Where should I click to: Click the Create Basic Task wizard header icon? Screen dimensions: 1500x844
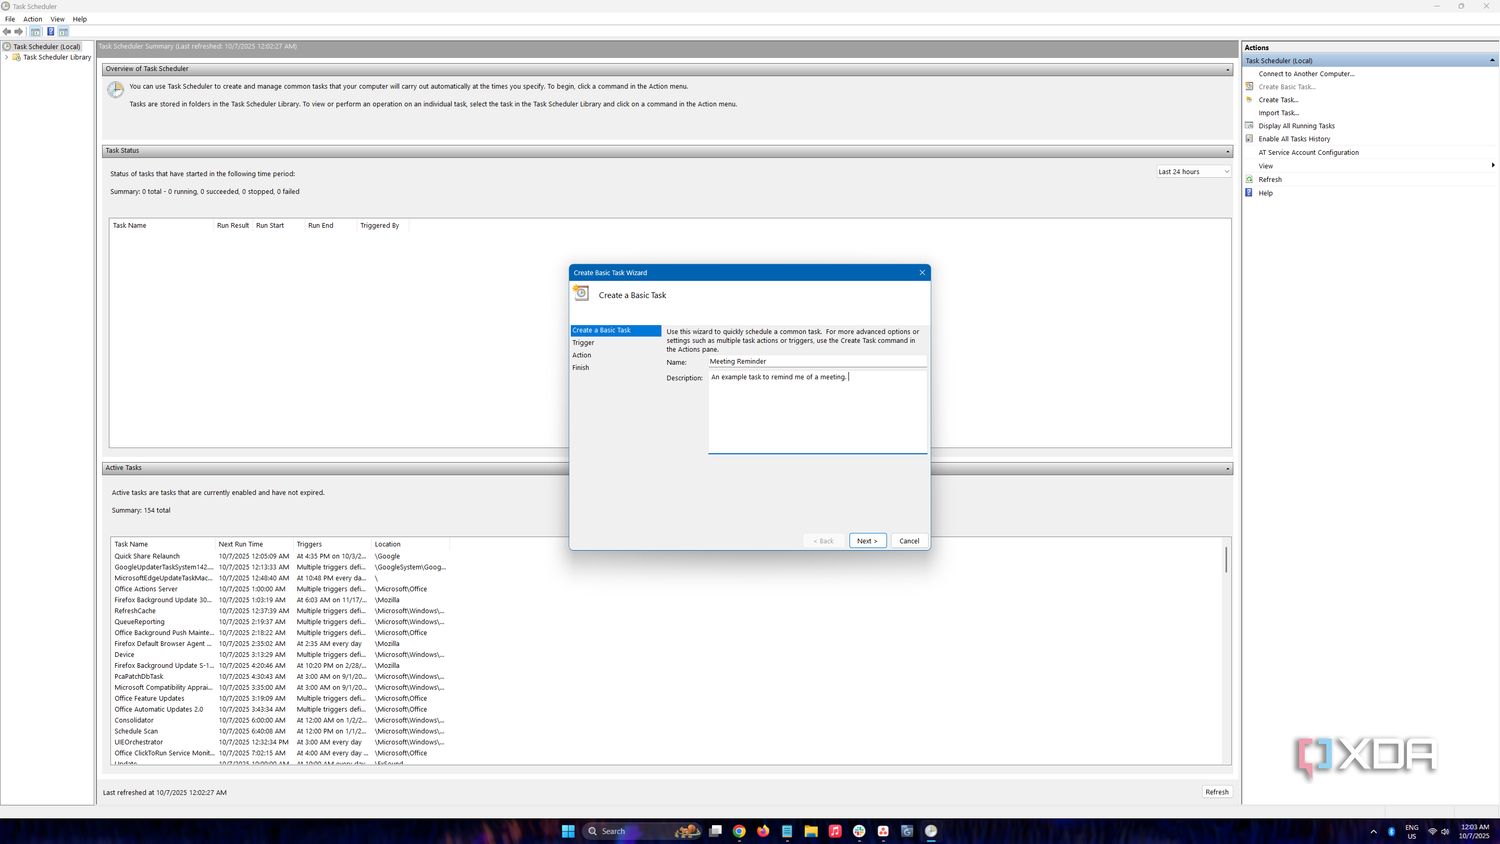(581, 293)
